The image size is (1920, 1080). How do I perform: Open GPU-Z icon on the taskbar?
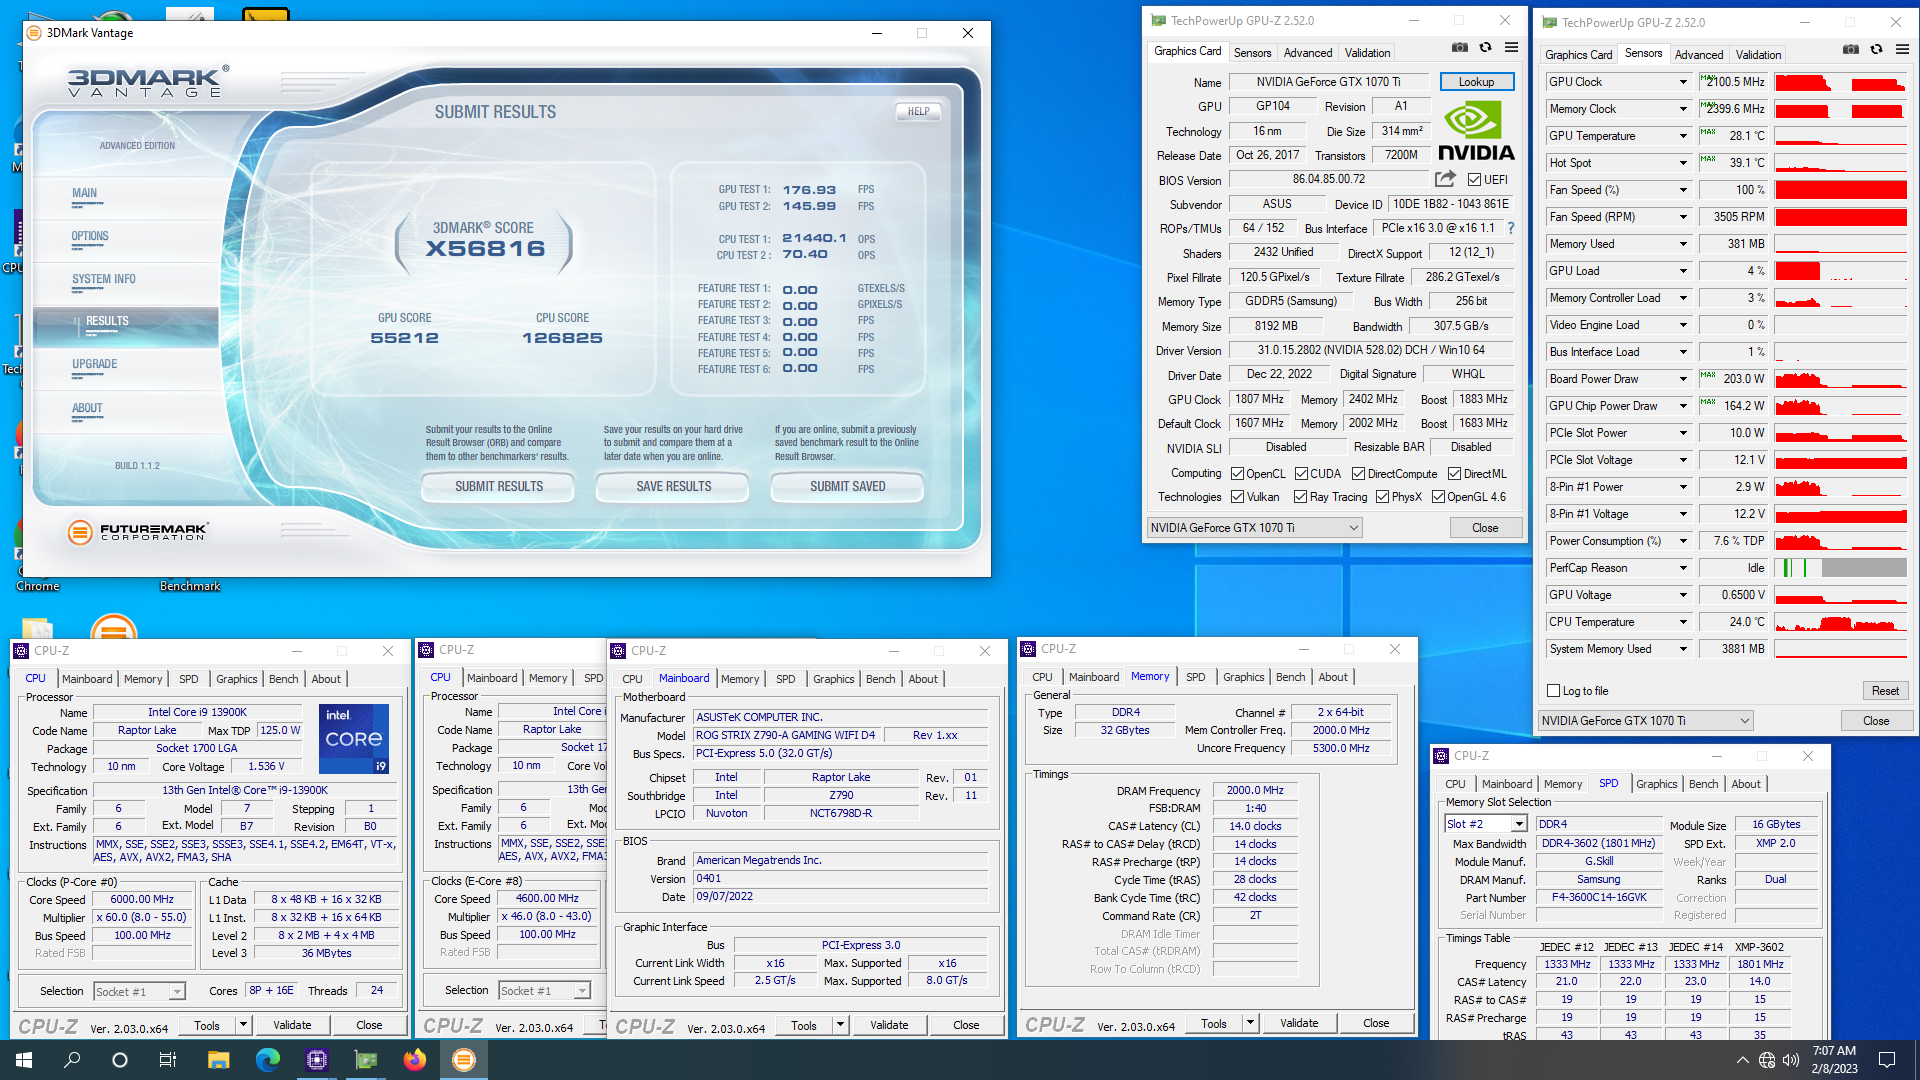[x=365, y=1060]
